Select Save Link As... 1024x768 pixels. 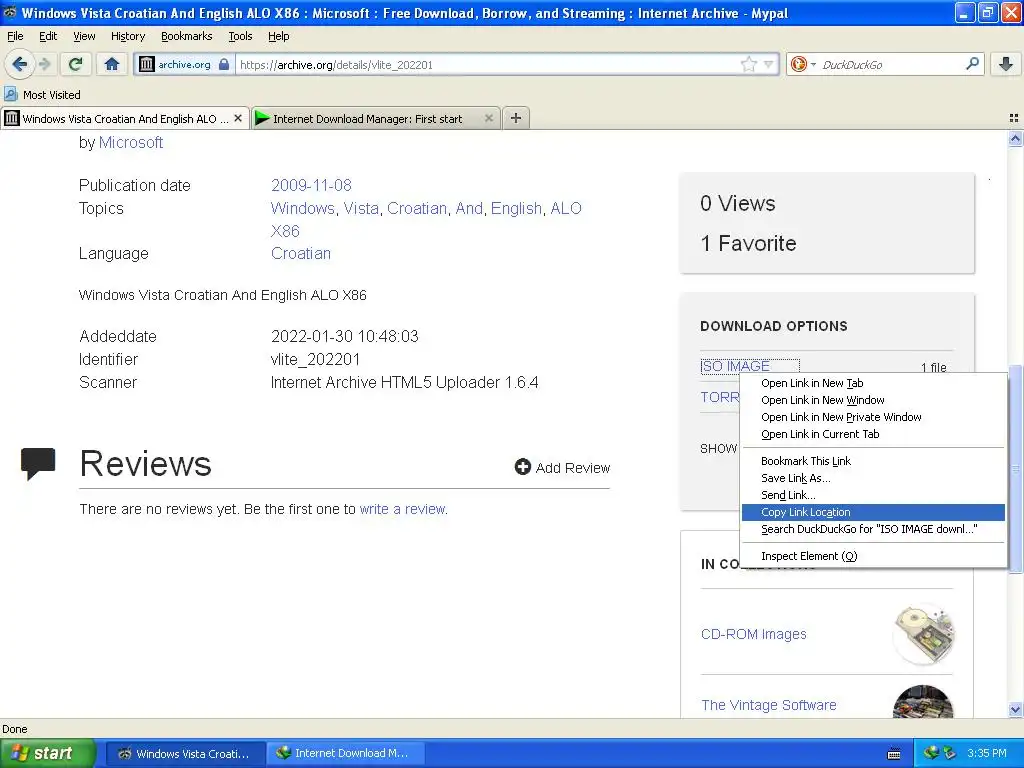[873, 477]
